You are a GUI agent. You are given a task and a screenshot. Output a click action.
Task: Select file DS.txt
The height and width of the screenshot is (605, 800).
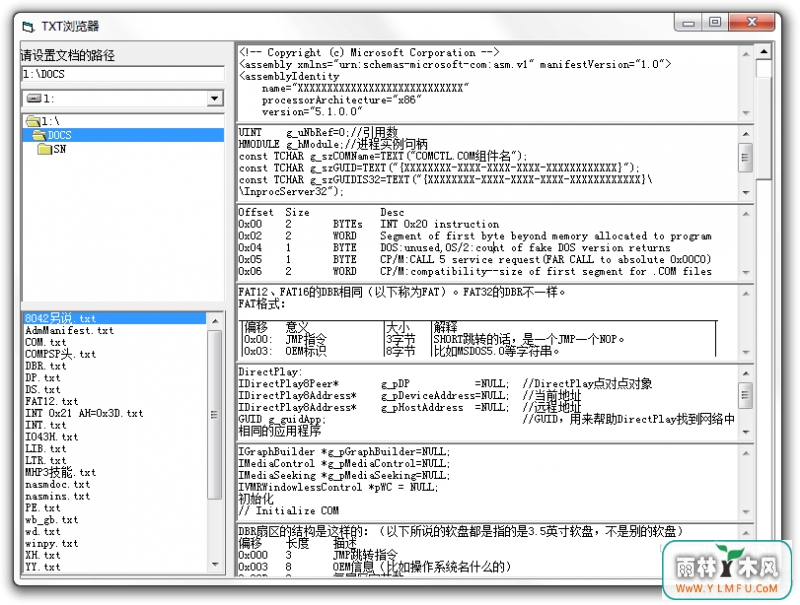[x=42, y=389]
